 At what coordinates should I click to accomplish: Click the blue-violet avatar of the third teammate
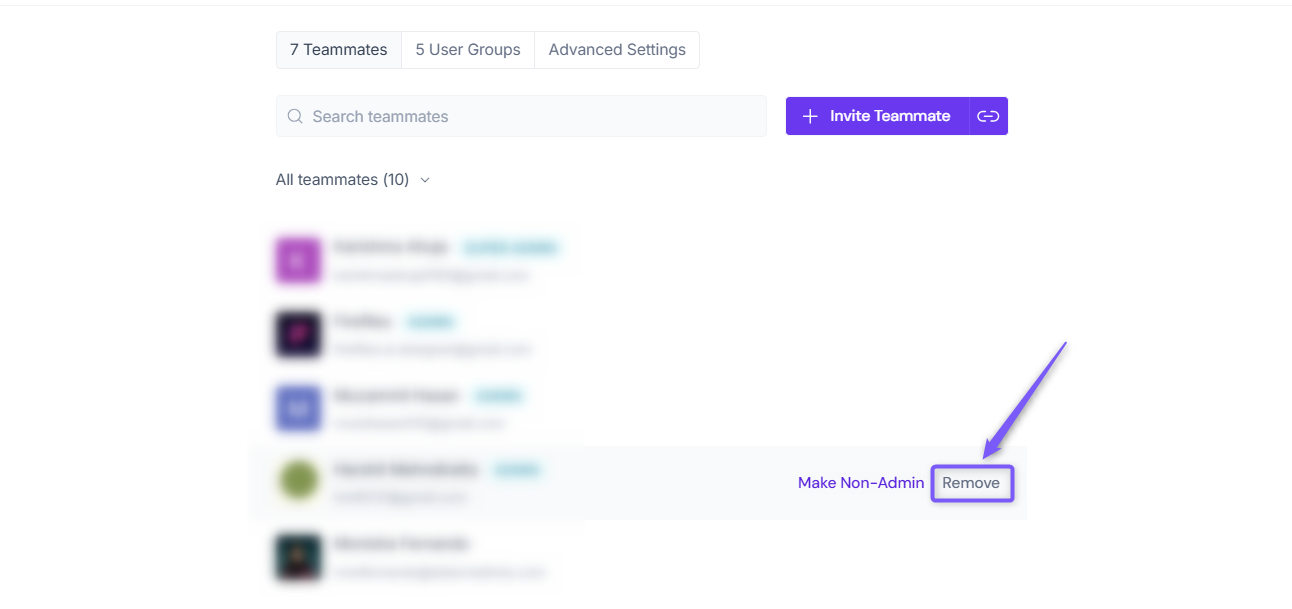tap(298, 408)
